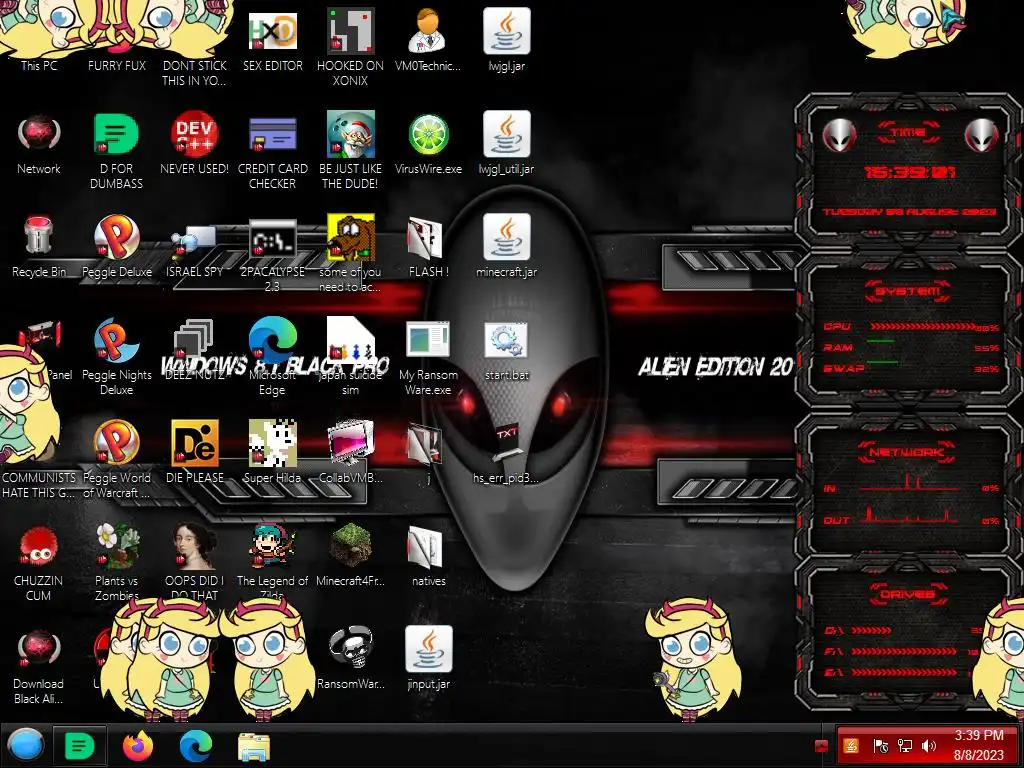The width and height of the screenshot is (1024, 768).
Task: Select the Network desktop icon
Action: 39,143
